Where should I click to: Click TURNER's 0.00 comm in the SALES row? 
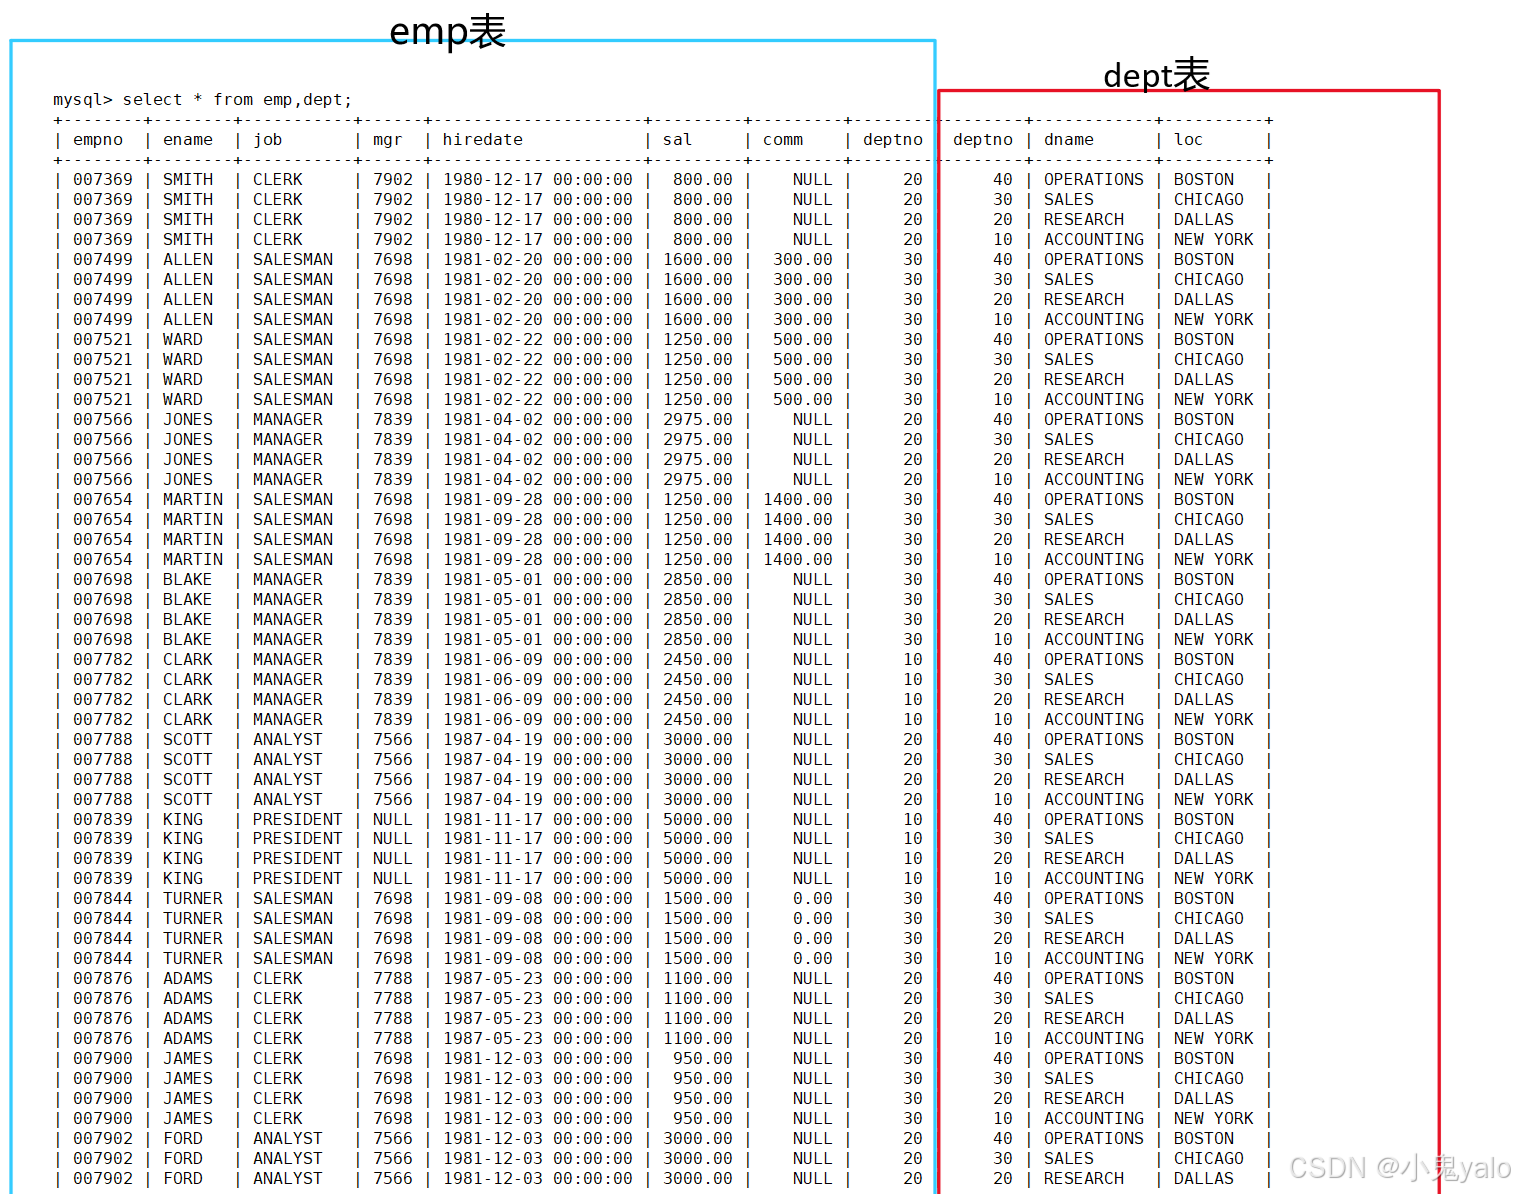pos(813,919)
